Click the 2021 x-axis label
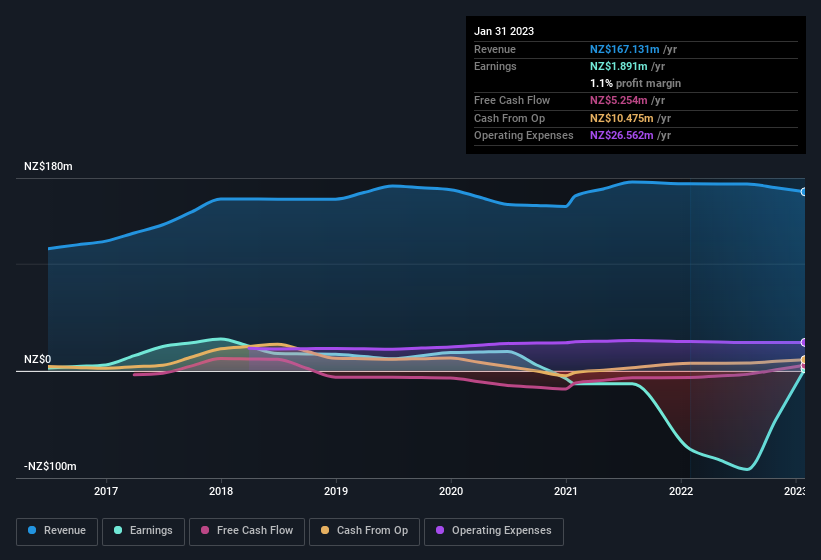The height and width of the screenshot is (560, 821). [x=566, y=491]
